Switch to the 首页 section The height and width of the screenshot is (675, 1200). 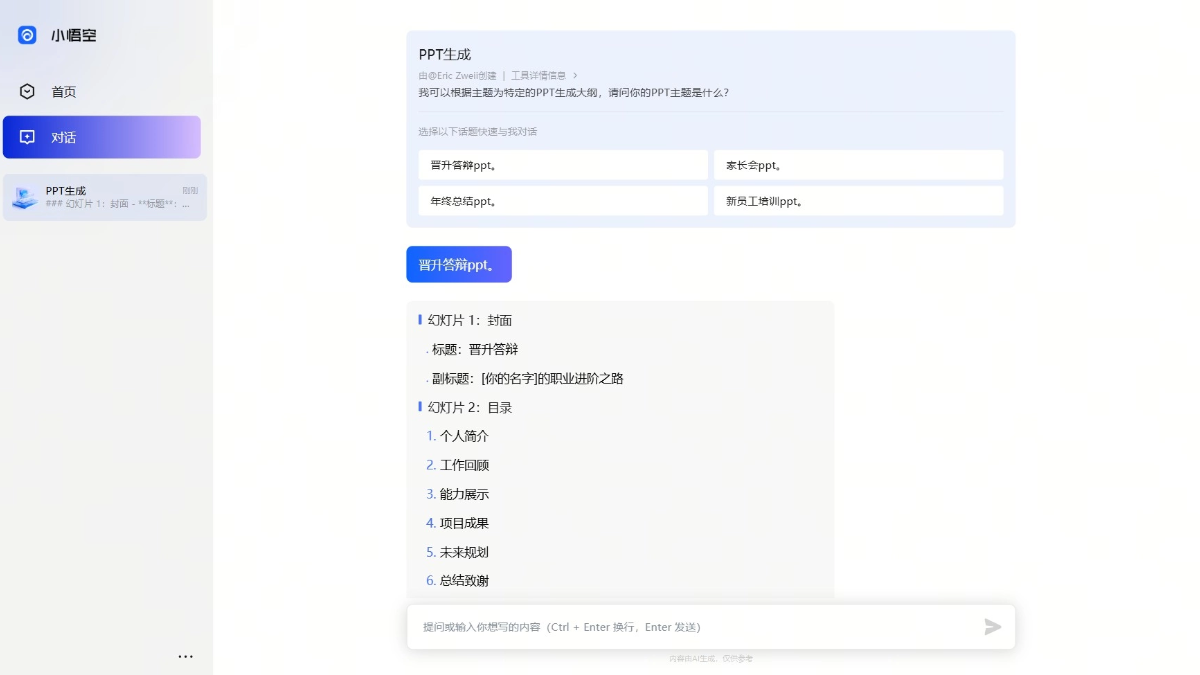tap(60, 91)
